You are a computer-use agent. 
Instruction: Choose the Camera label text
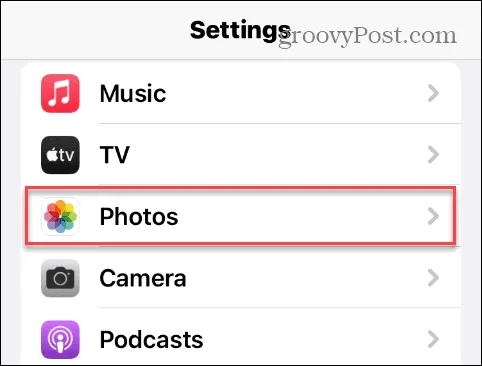point(143,278)
